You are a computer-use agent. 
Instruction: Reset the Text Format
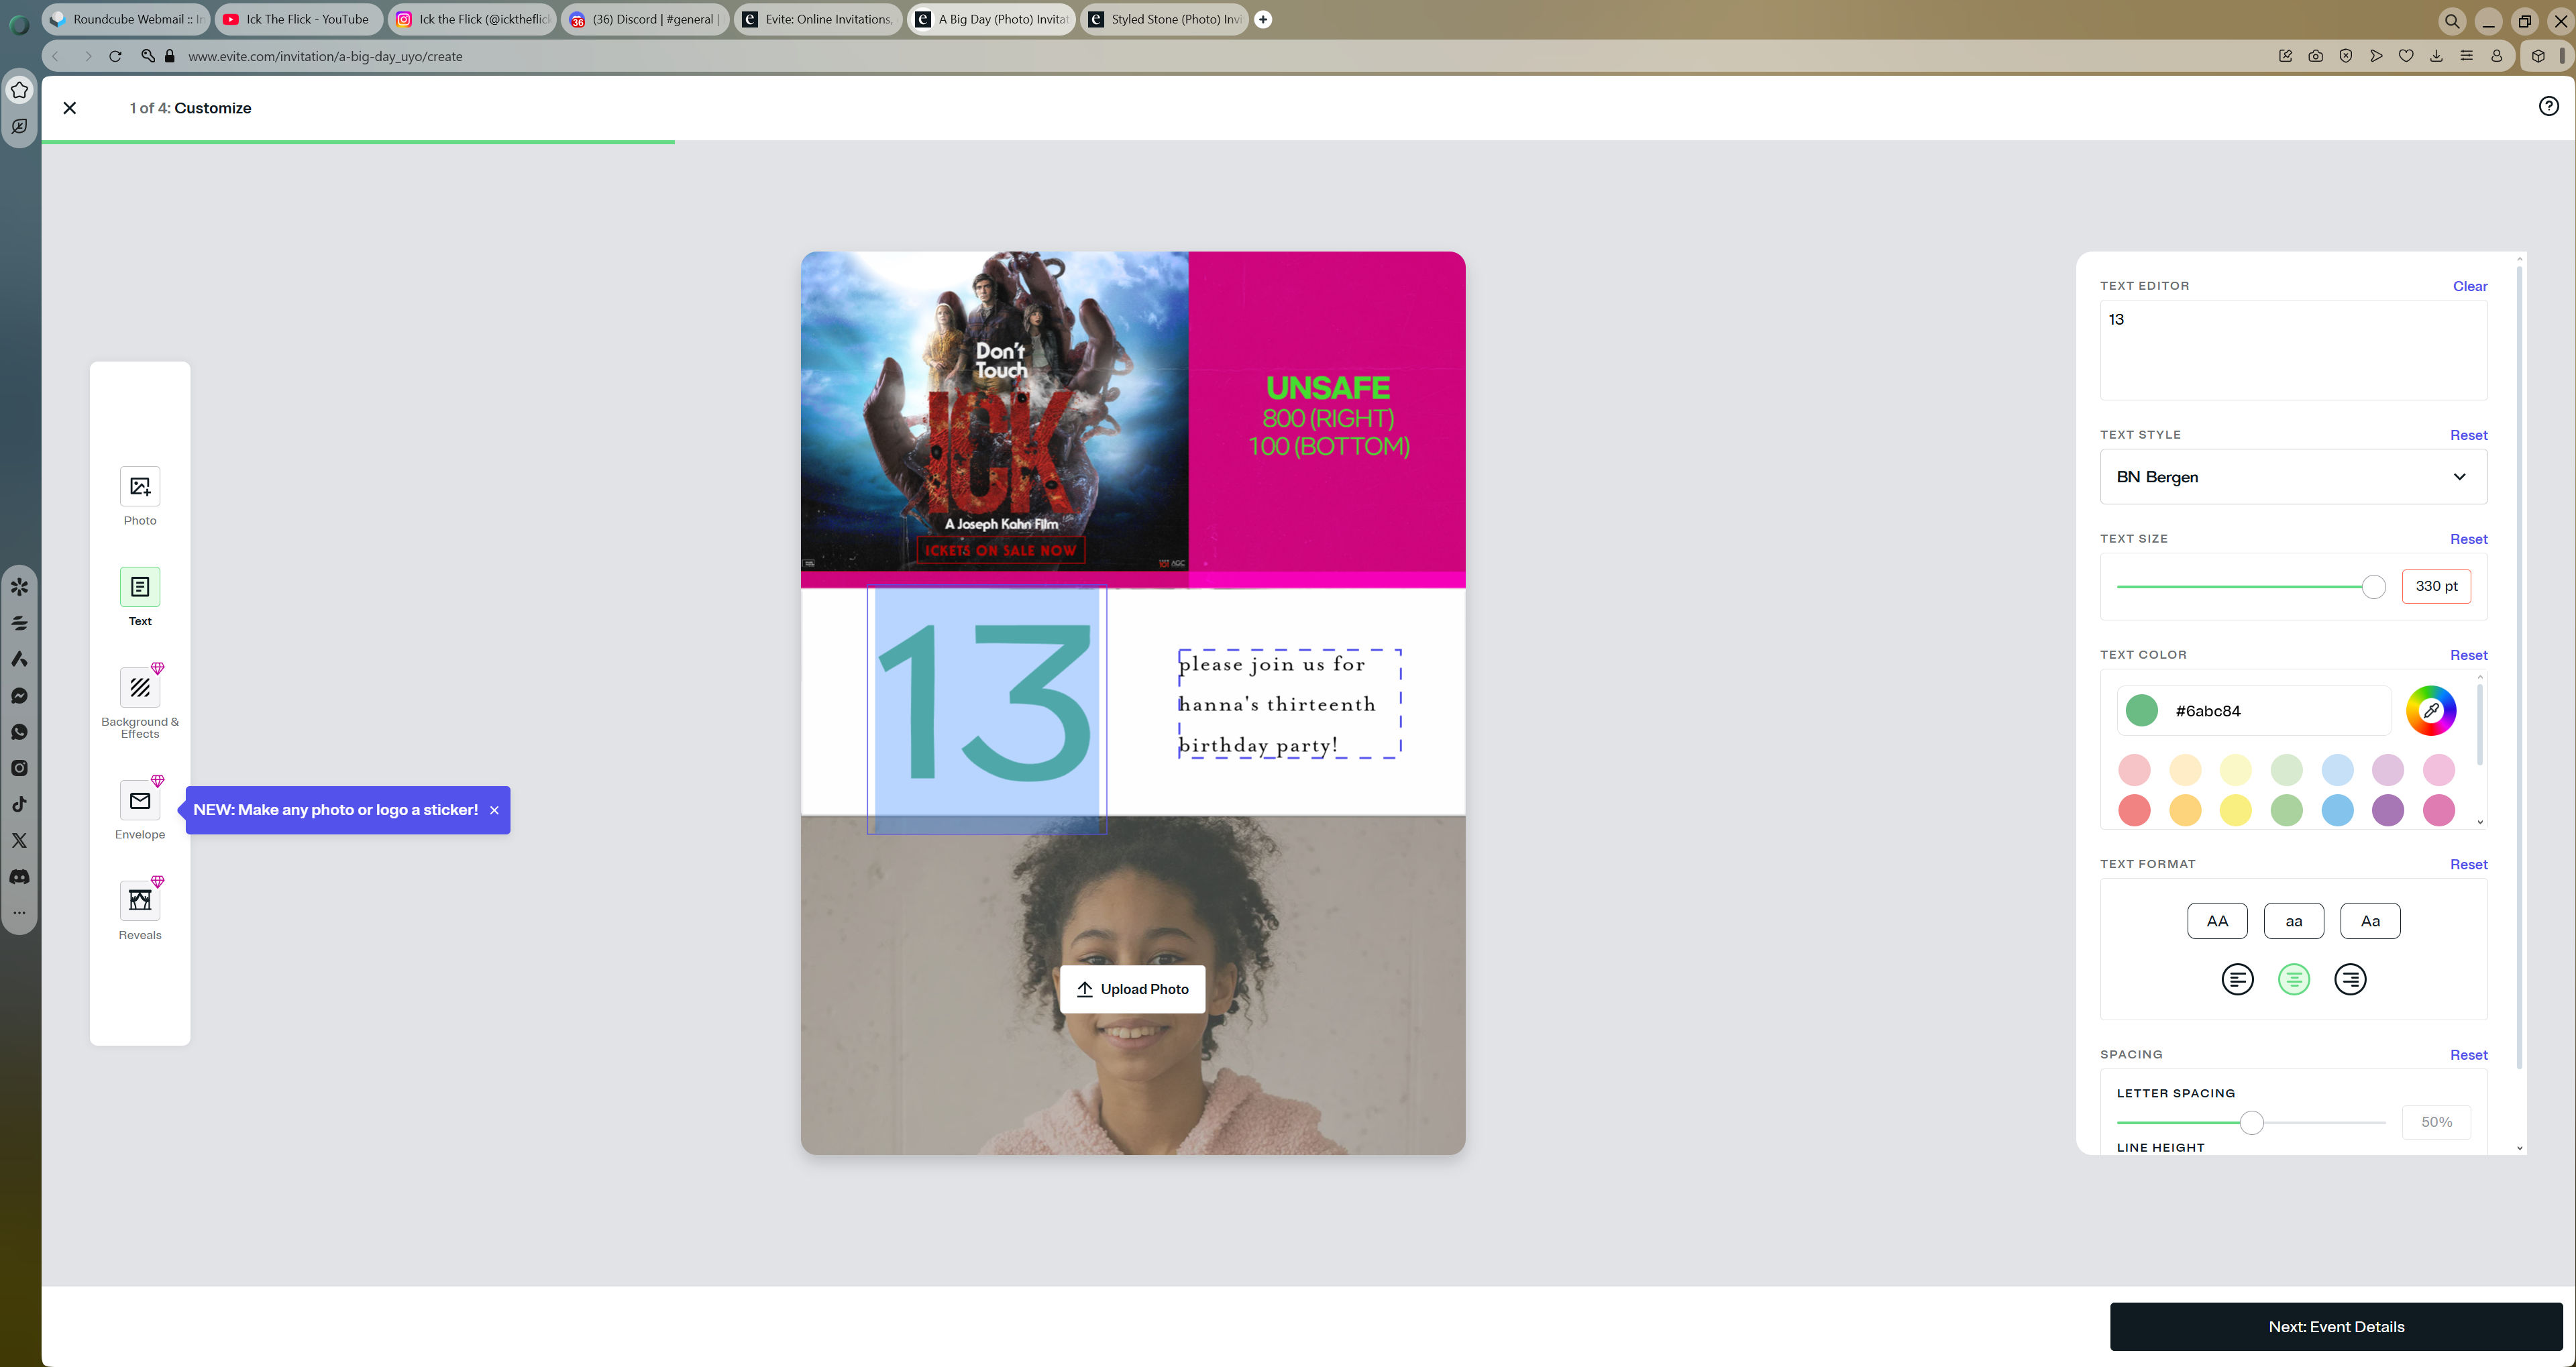pyautogui.click(x=2468, y=864)
